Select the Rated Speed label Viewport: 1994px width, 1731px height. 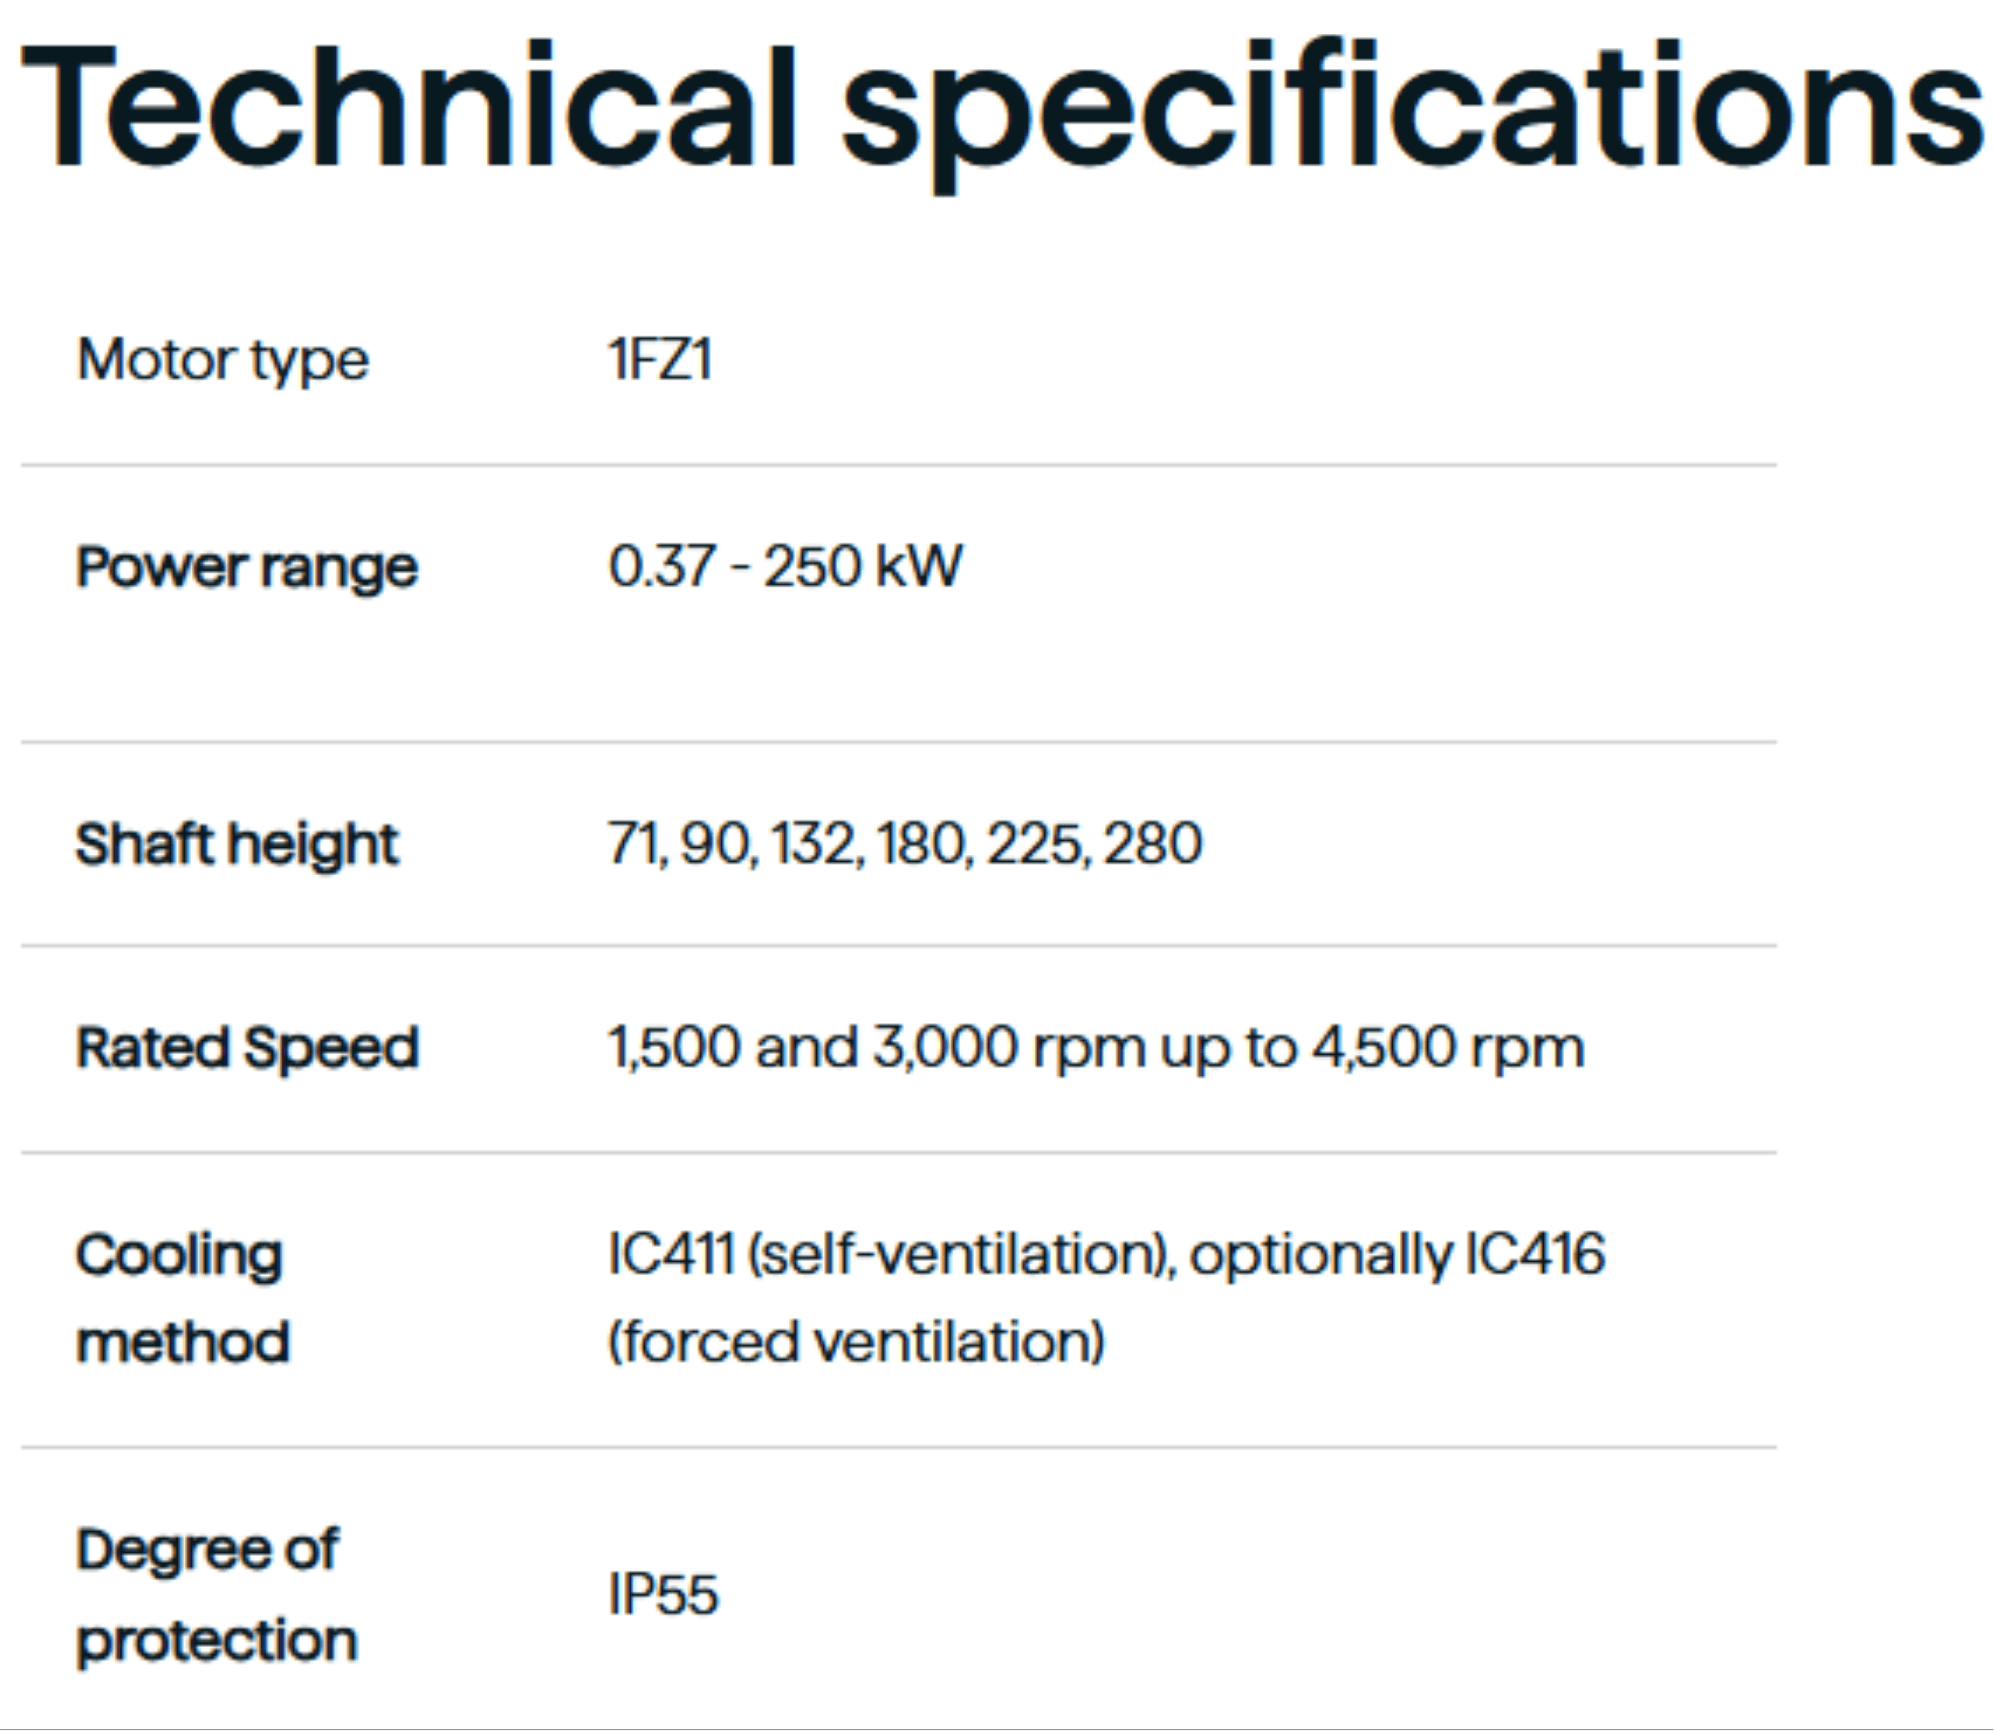click(x=247, y=1049)
